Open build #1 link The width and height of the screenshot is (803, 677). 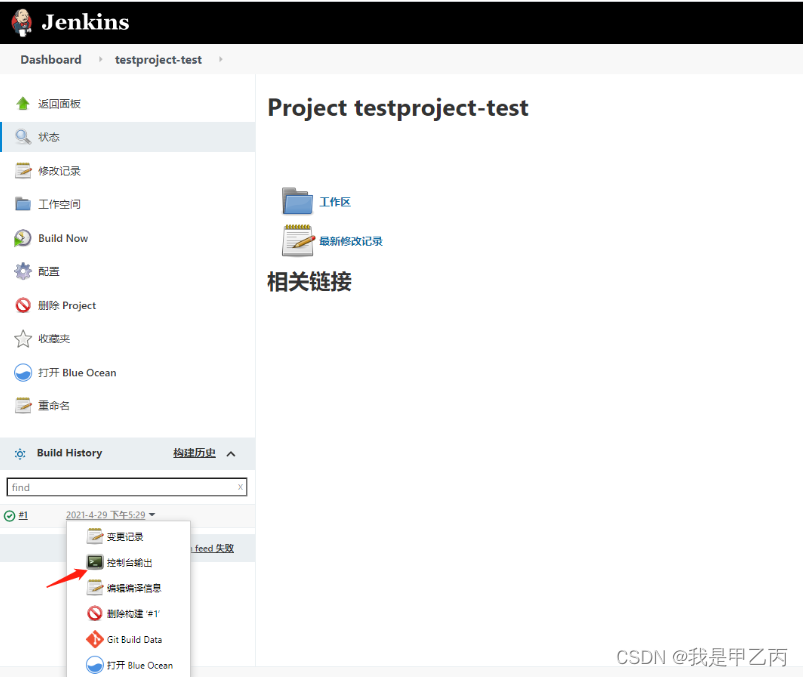[x=23, y=515]
